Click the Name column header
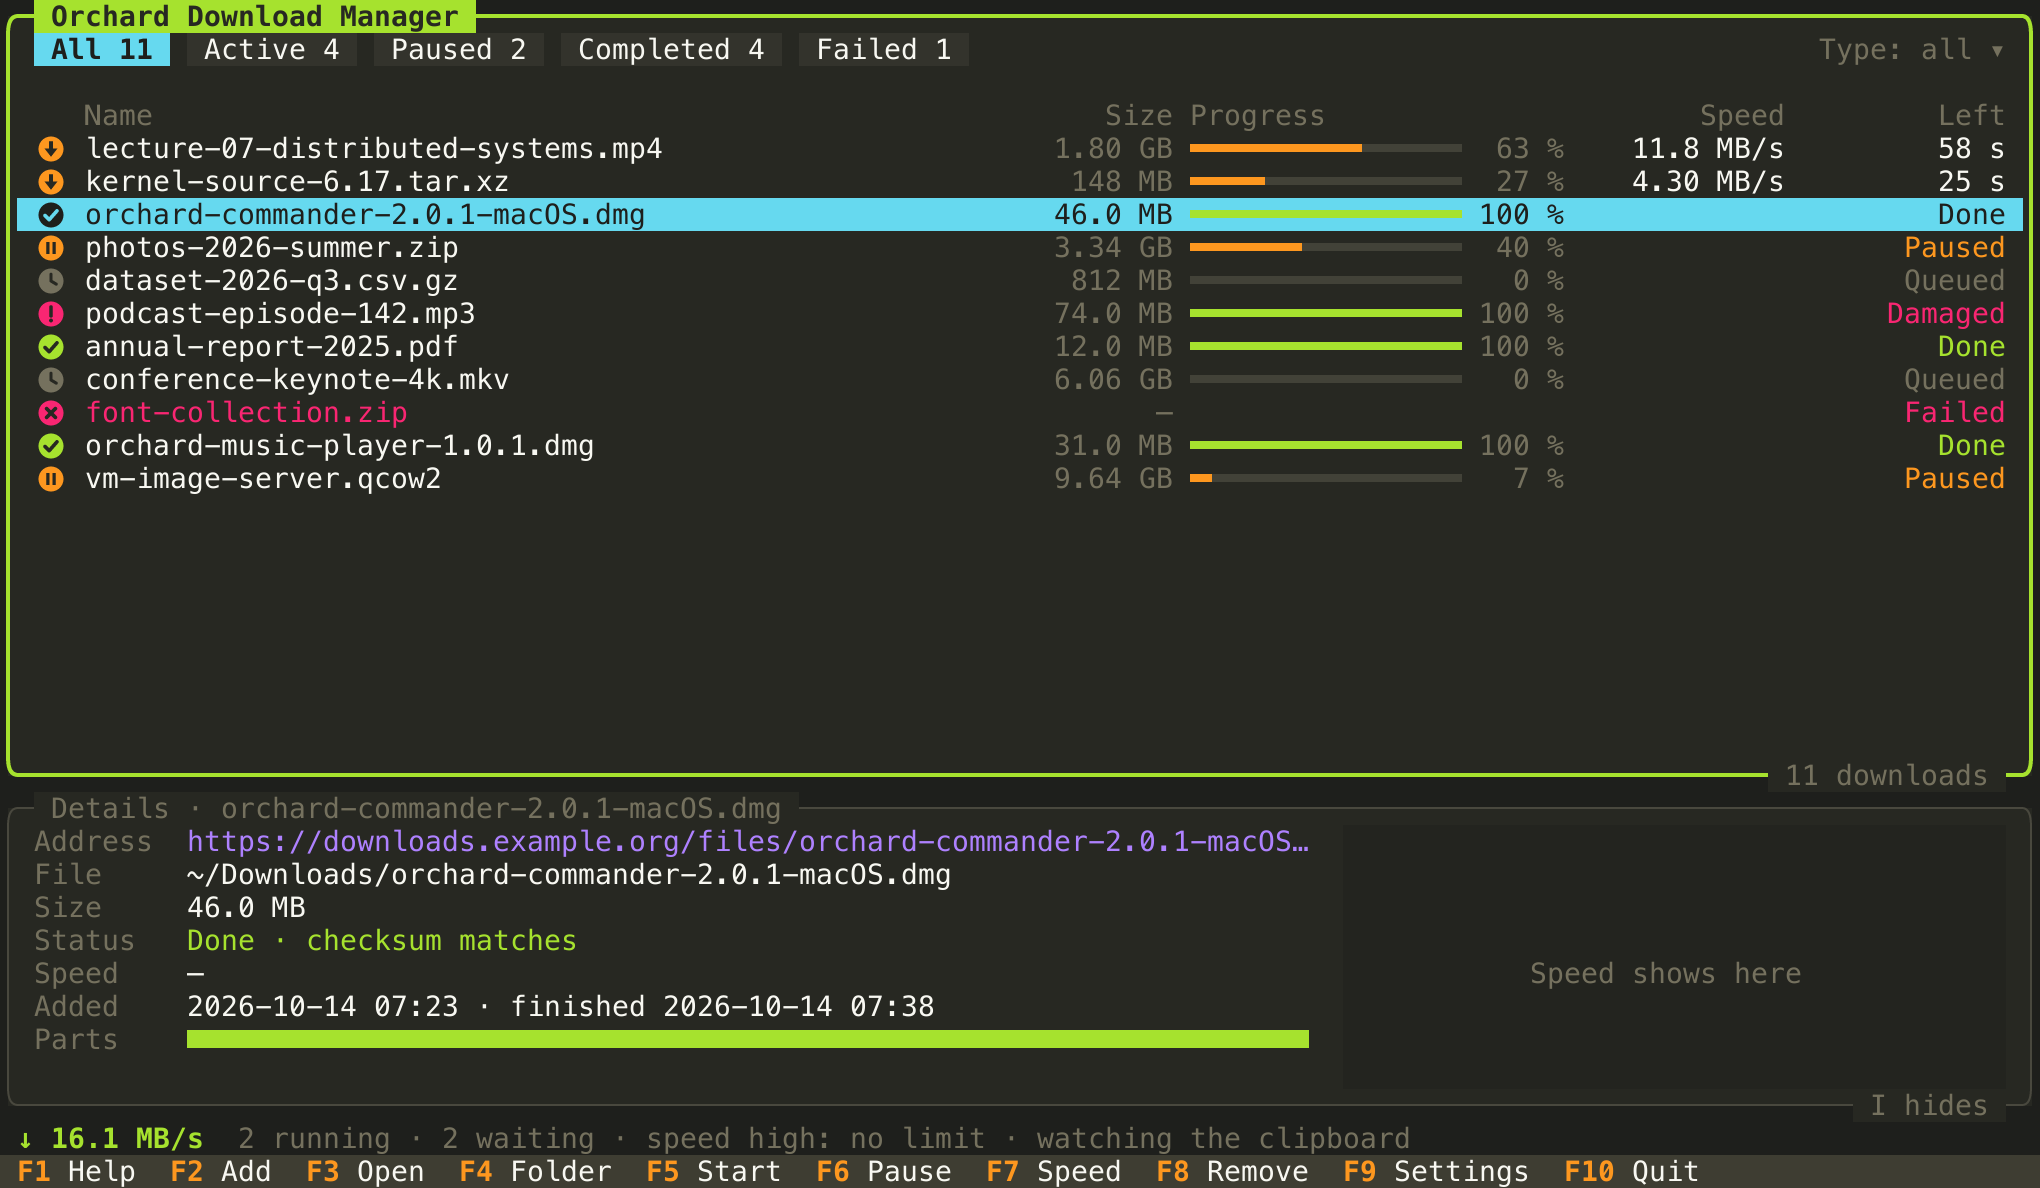This screenshot has height=1188, width=2040. point(118,116)
